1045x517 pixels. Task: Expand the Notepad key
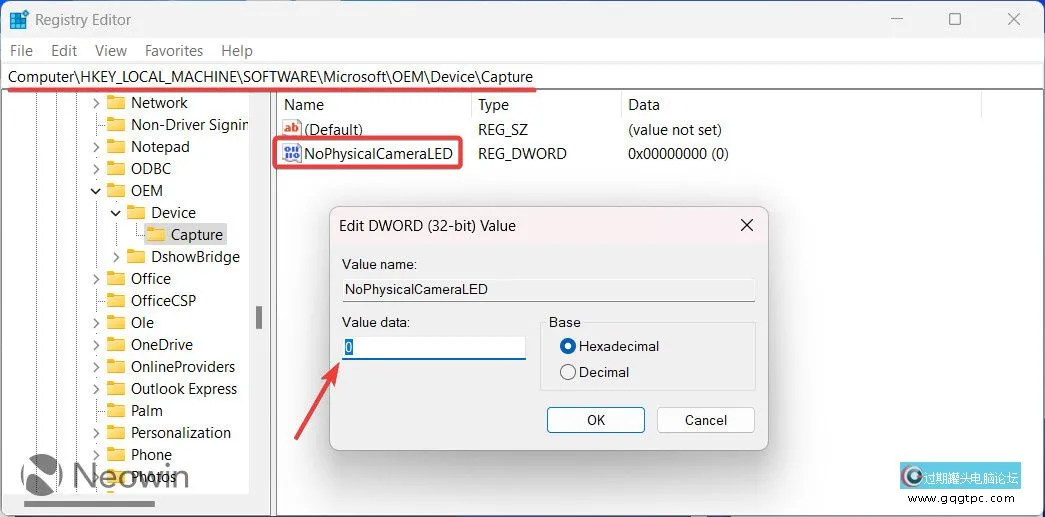[96, 147]
